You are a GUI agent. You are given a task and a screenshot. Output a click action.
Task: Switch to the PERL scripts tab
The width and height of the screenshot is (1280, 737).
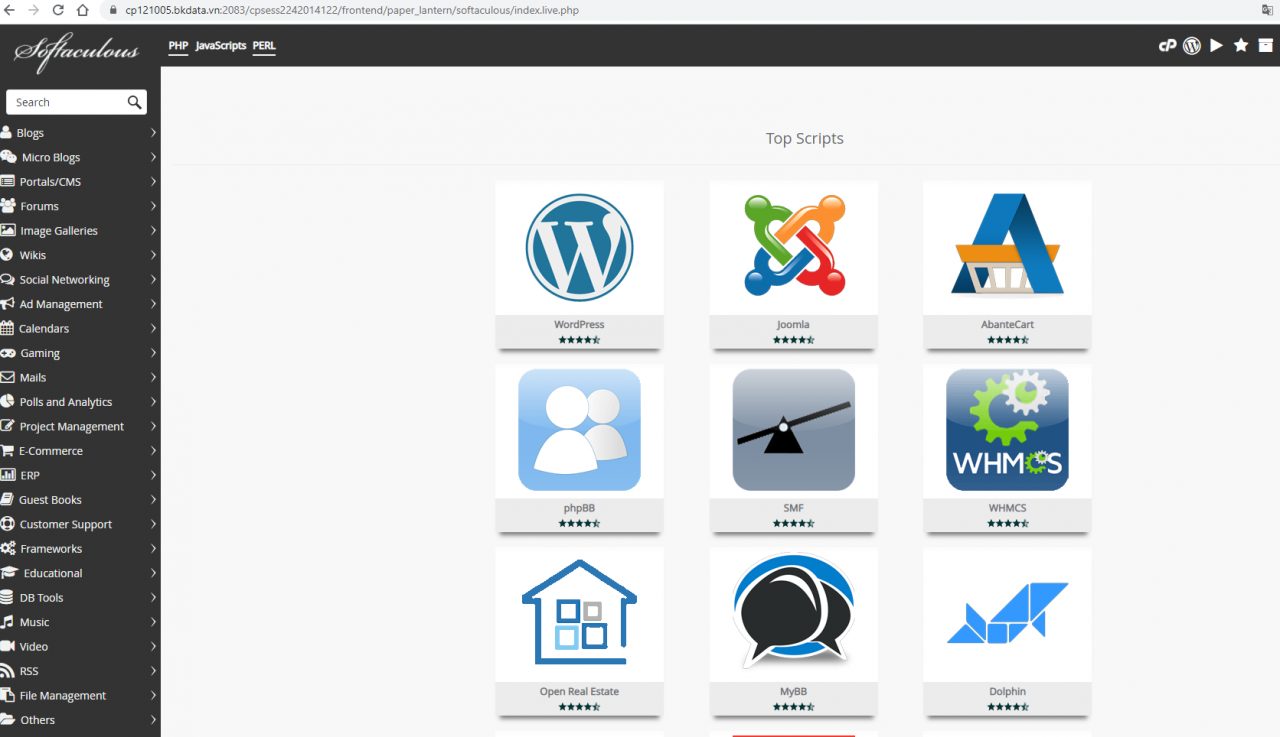pos(264,46)
